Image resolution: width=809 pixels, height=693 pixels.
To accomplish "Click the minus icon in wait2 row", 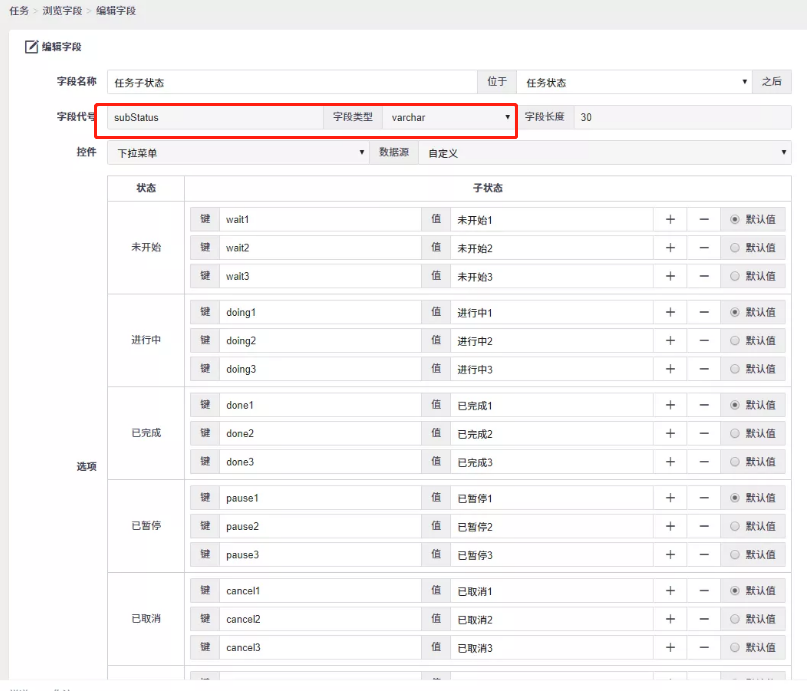I will (704, 248).
